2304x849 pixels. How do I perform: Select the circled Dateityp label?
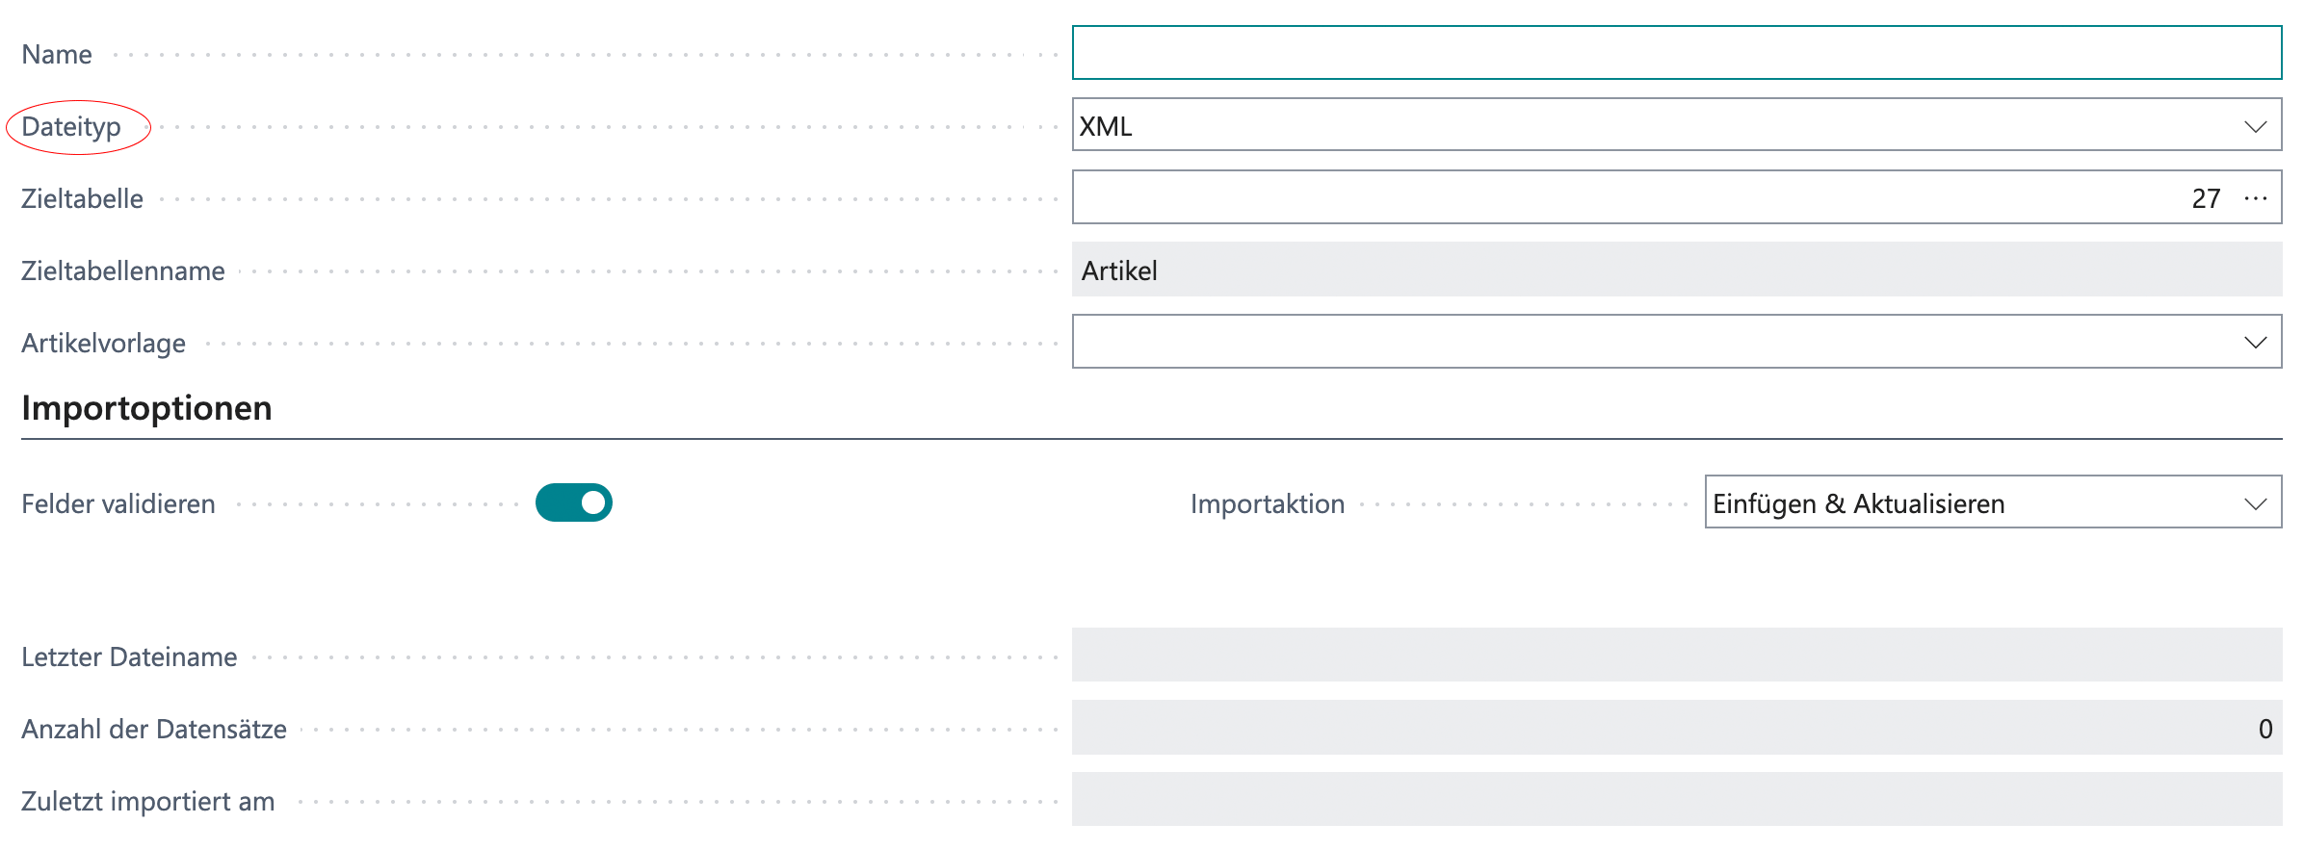point(71,127)
